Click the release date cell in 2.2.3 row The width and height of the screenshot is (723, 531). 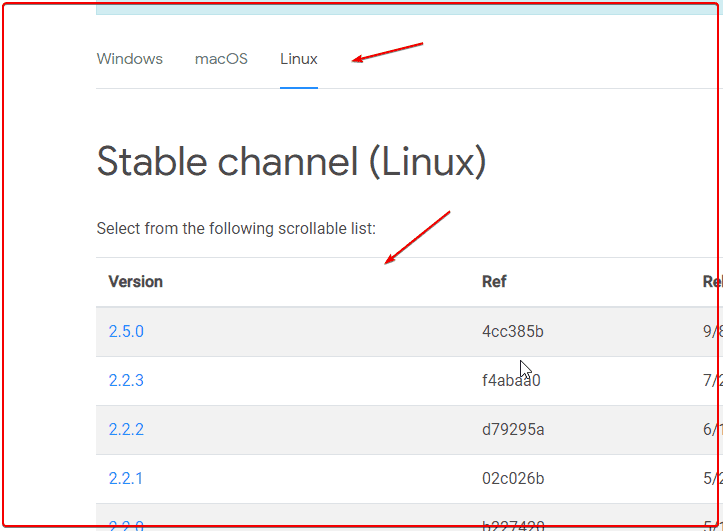[712, 380]
